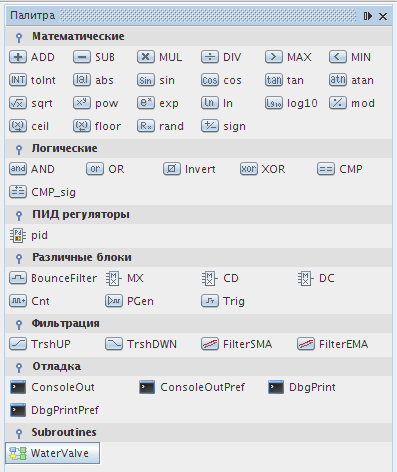Pick the DbgPrint block icon

(276, 387)
